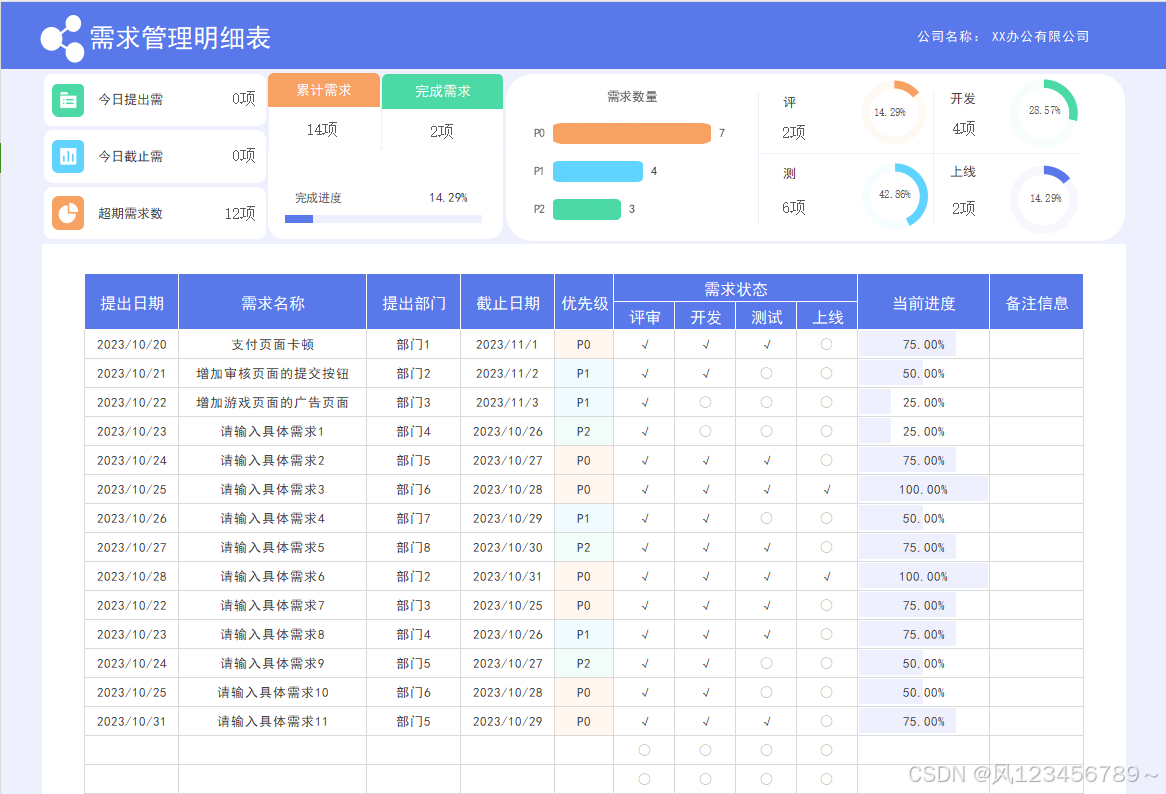Viewport: 1166px width, 794px height.
Task: Toggle 测试 status for 请输入具体需求10
Action: pyautogui.click(x=766, y=692)
